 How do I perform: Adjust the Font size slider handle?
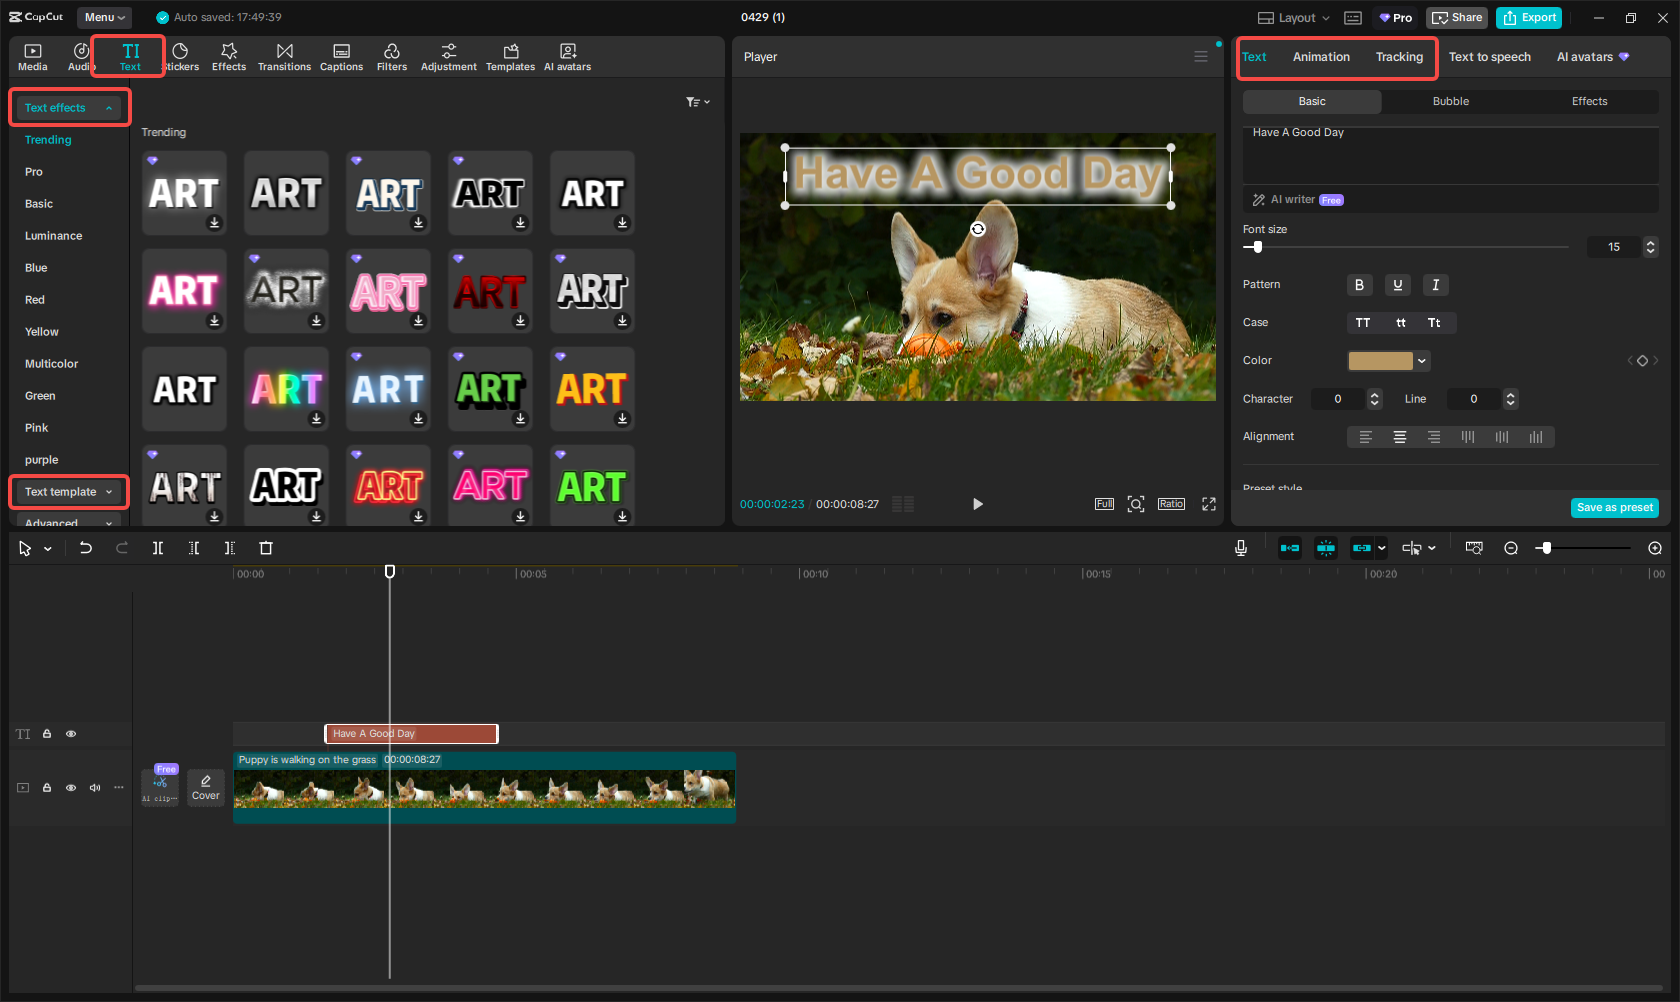click(x=1258, y=247)
